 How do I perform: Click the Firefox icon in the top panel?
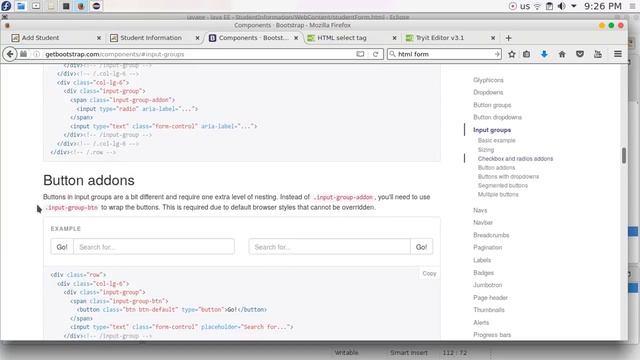pyautogui.click(x=81, y=6)
